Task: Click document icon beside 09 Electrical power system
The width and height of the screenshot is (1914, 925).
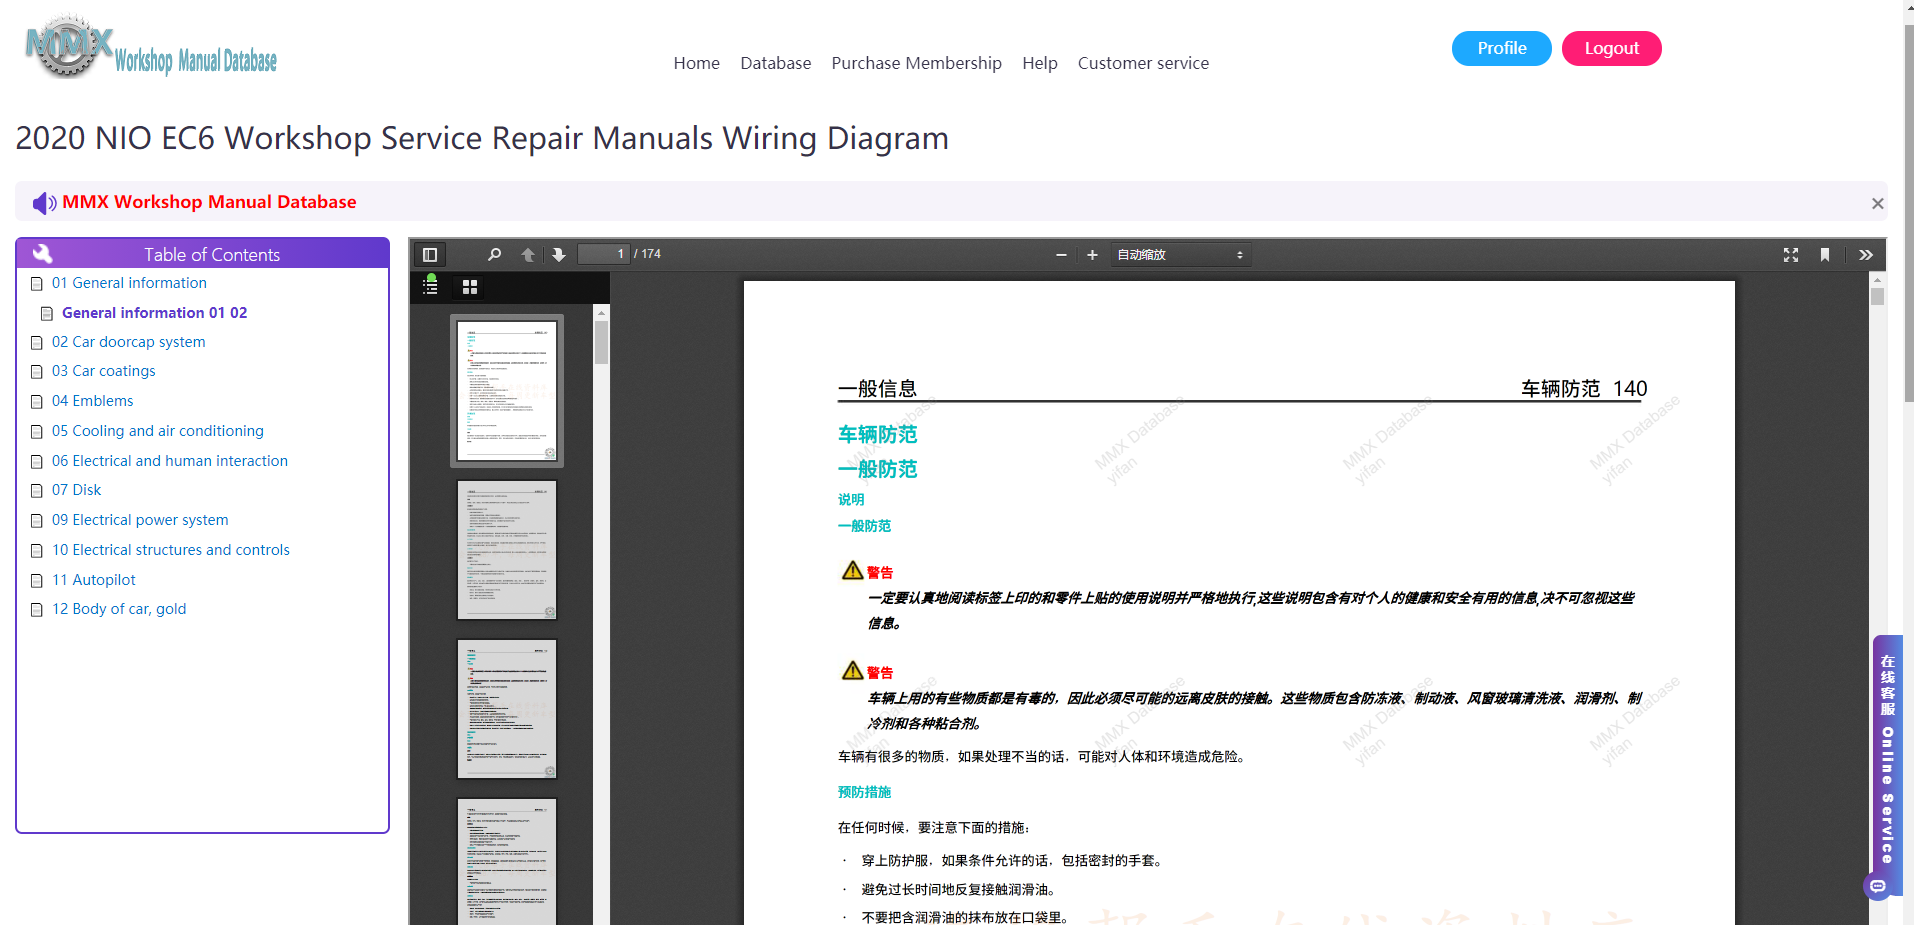Action: pyautogui.click(x=37, y=521)
